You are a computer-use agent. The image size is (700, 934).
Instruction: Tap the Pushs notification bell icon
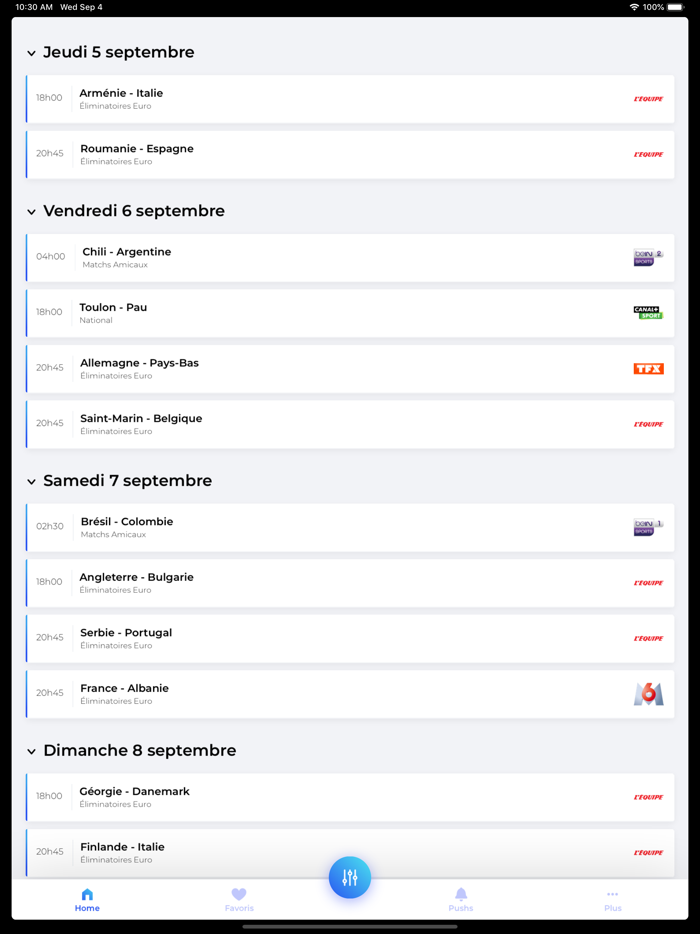pyautogui.click(x=461, y=896)
